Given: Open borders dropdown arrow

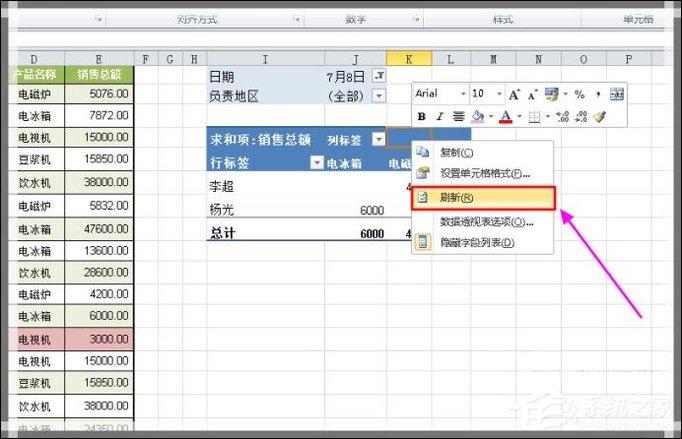Looking at the screenshot, I should coord(548,117).
